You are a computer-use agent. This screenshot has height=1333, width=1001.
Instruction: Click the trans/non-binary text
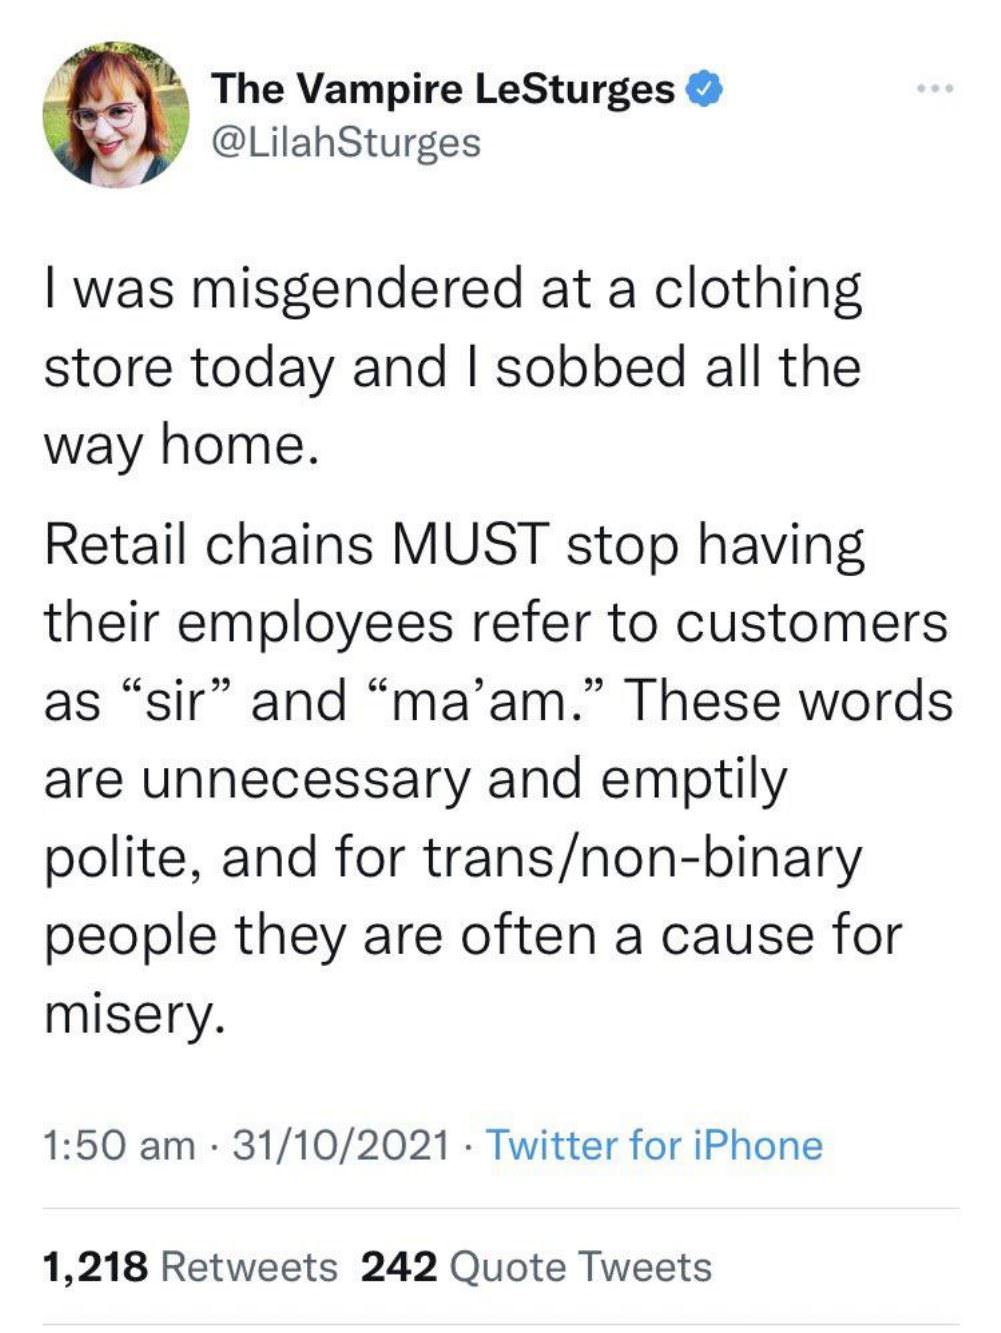pos(642,856)
